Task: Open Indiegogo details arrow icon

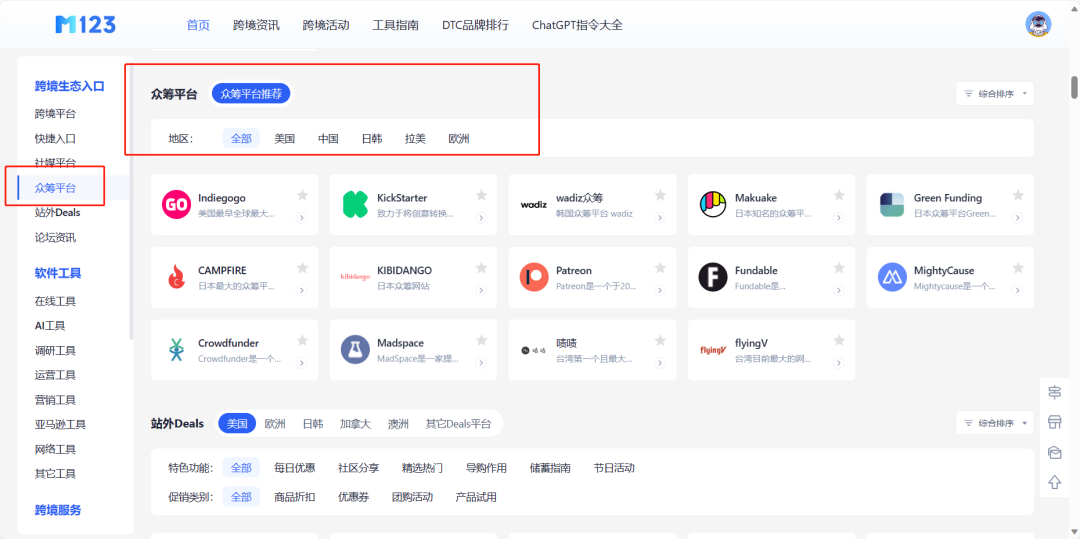Action: 302,218
